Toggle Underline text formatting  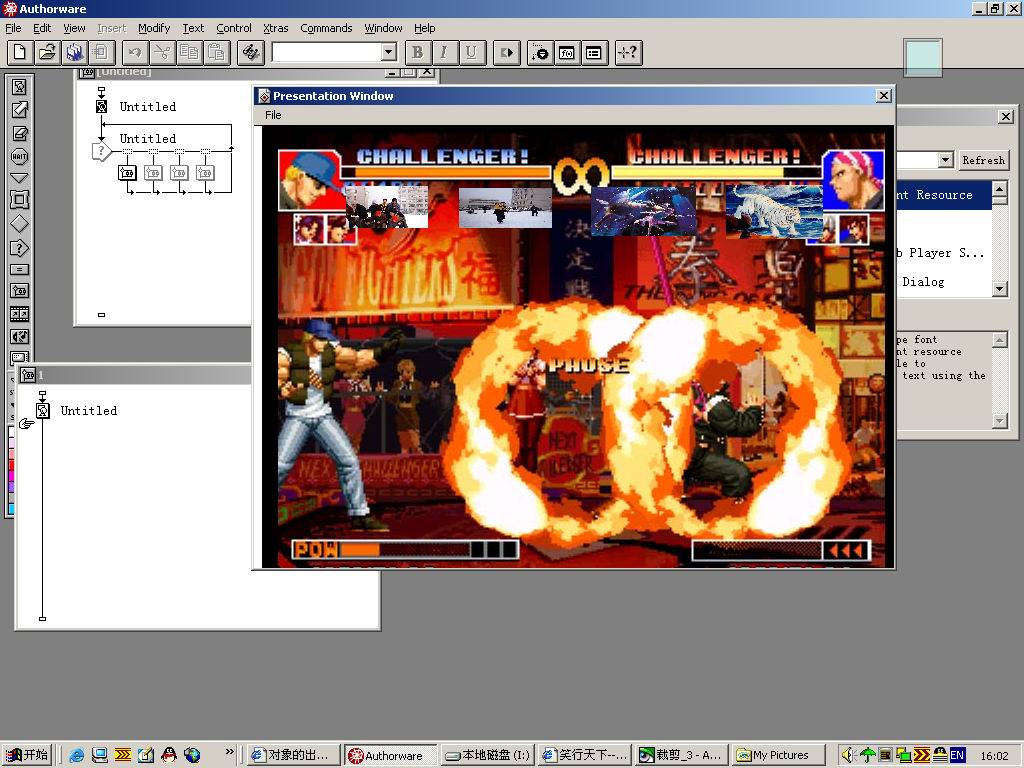471,52
